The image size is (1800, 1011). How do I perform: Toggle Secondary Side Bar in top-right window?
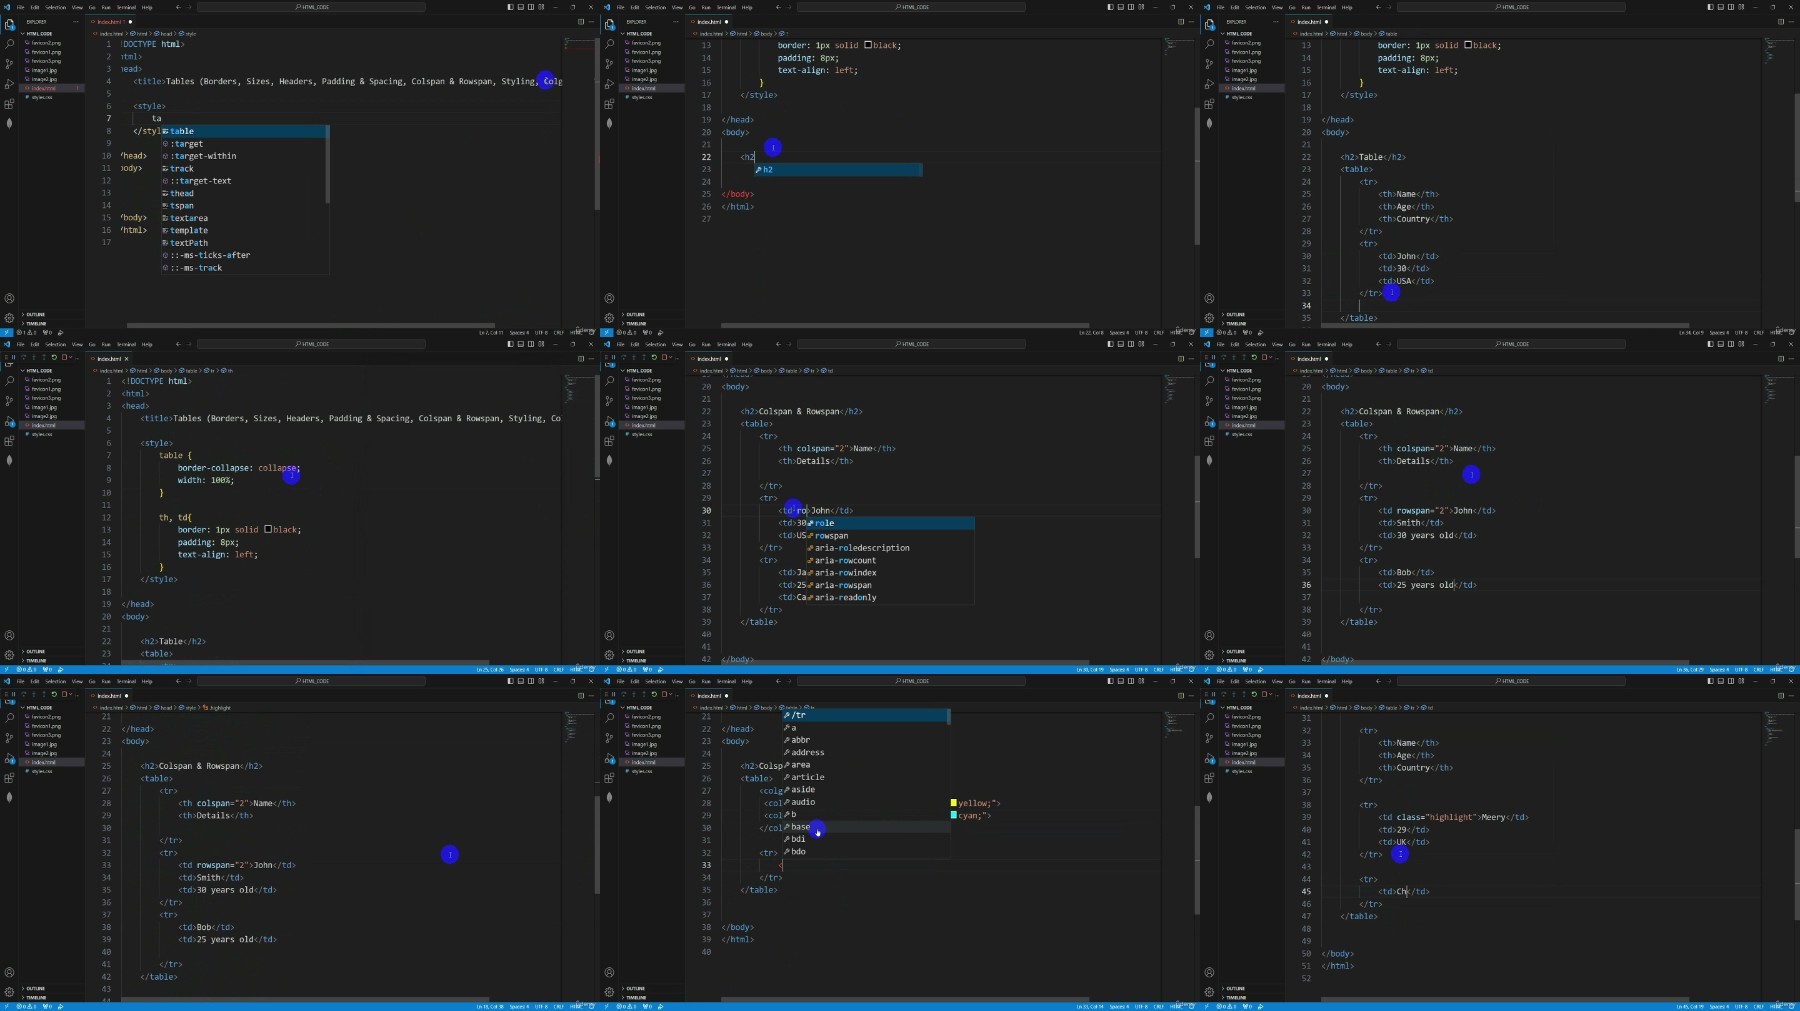click(x=1732, y=7)
